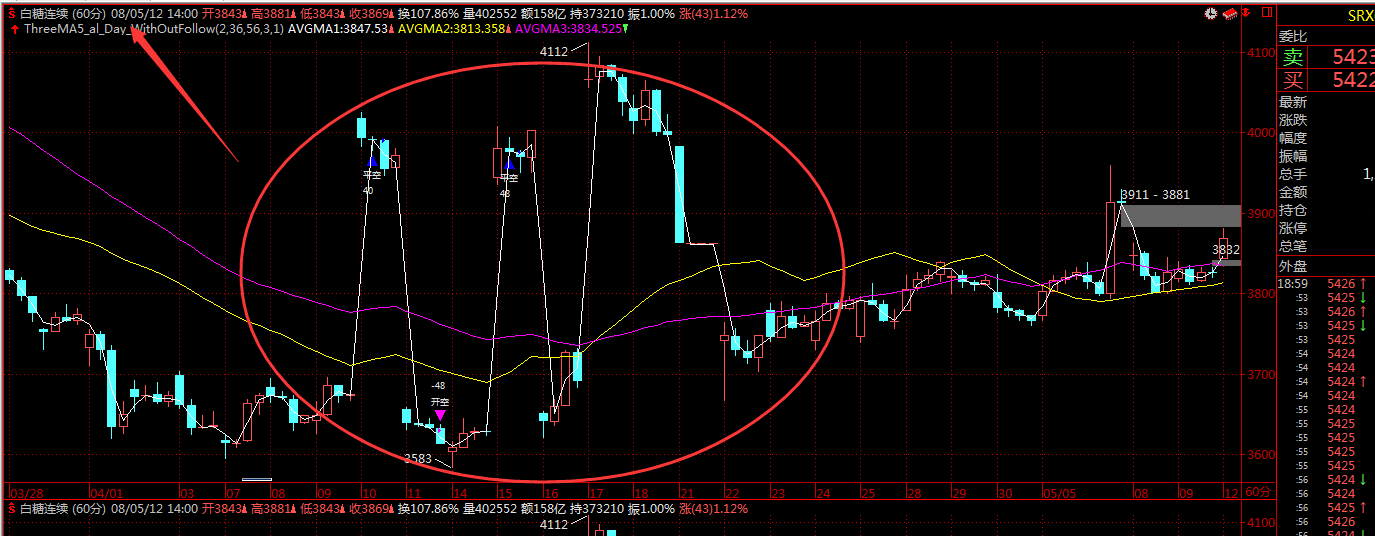The height and width of the screenshot is (536, 1375).
Task: Click the 振幅 label in quote panel
Action: [1293, 156]
